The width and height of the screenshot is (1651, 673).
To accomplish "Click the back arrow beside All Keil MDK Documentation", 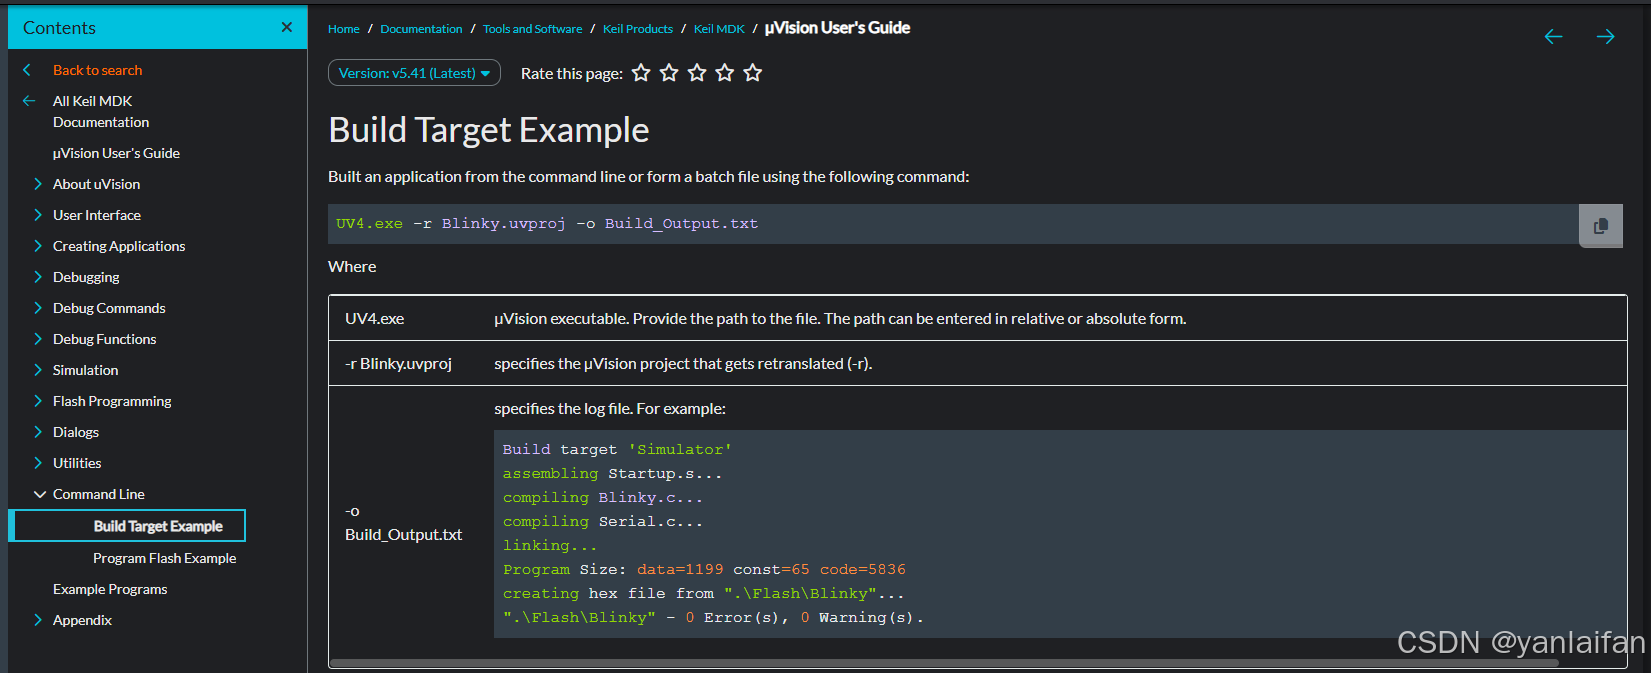I will pos(29,101).
